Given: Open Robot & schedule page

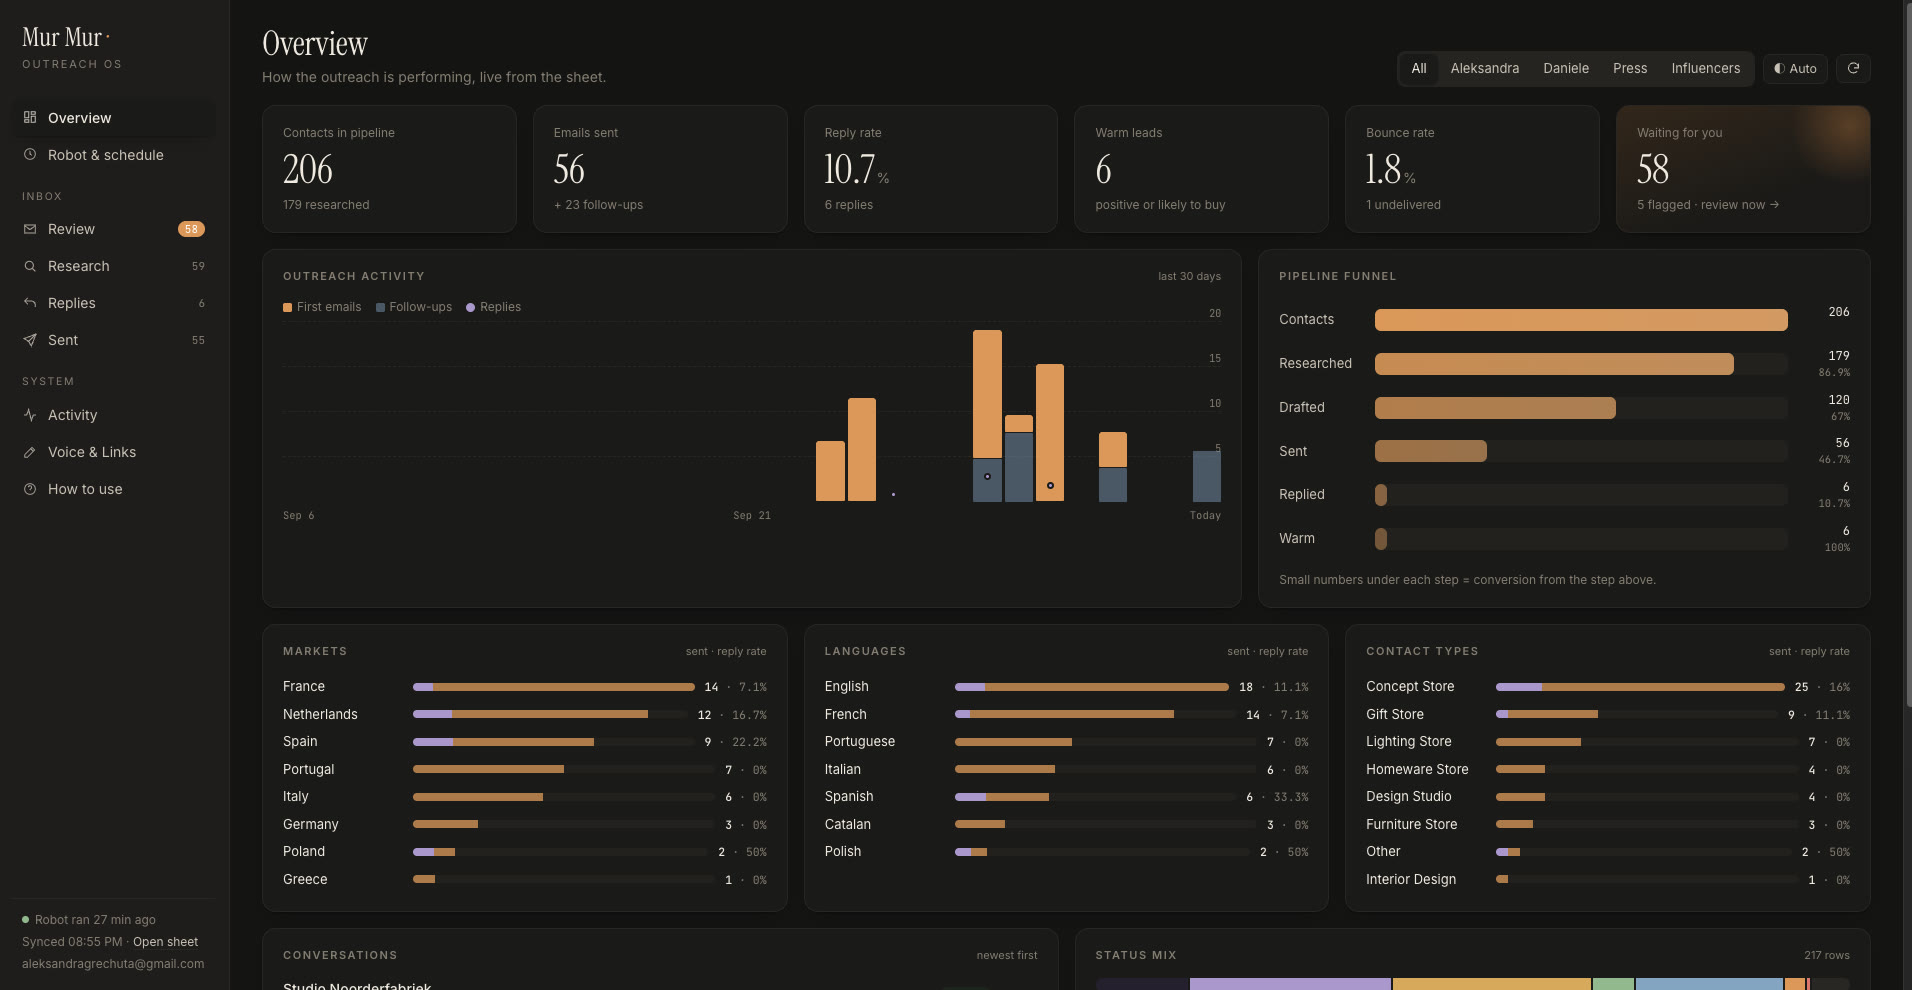Looking at the screenshot, I should tap(114, 155).
